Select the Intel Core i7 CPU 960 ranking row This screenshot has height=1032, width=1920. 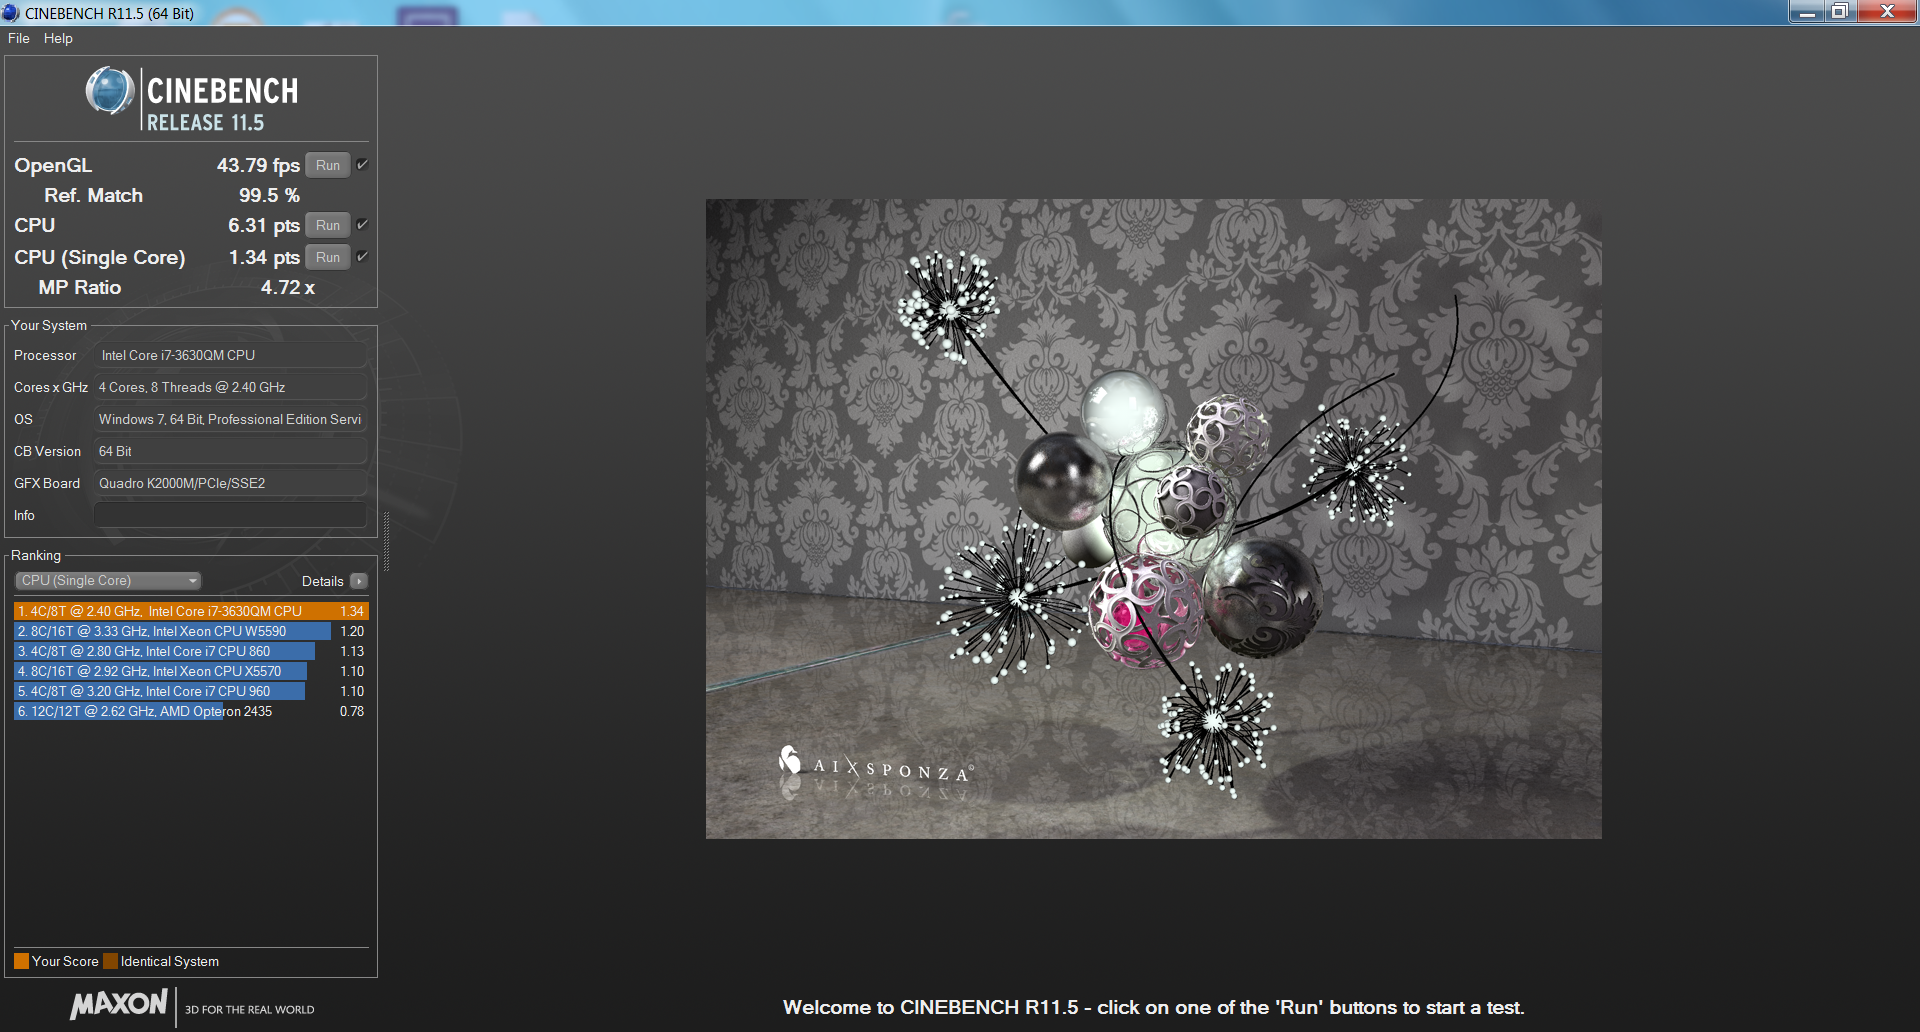pos(191,691)
